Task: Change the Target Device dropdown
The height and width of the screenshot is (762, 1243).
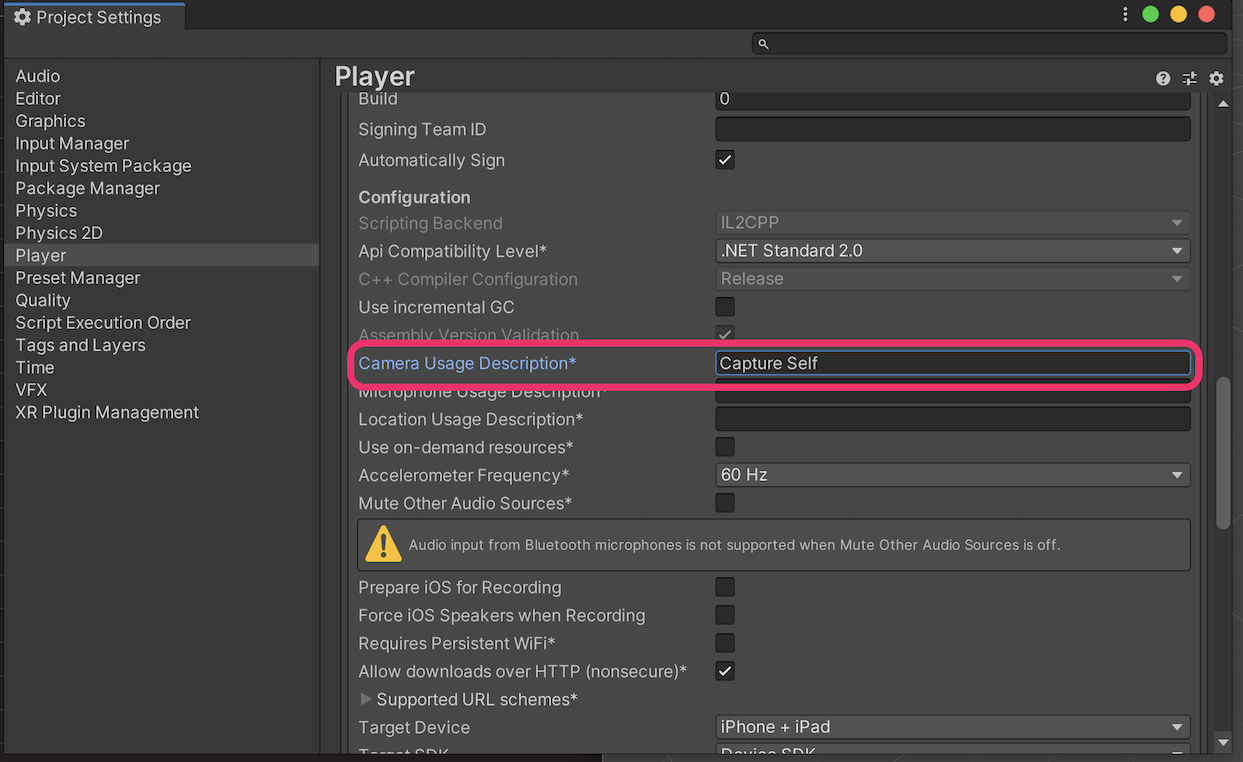Action: pos(951,727)
